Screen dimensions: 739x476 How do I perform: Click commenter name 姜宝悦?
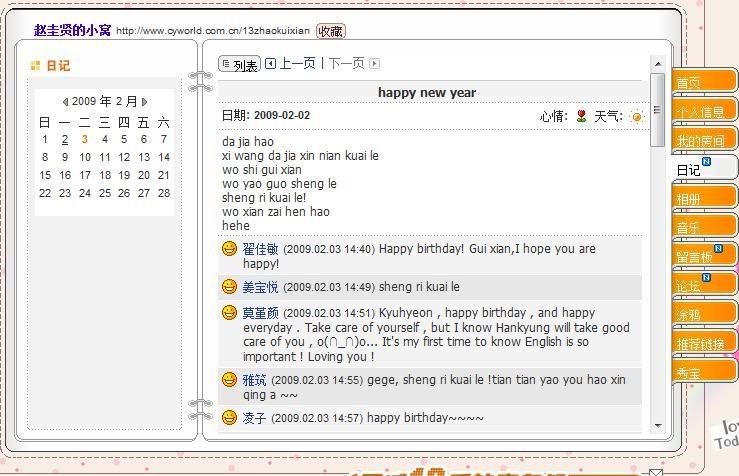[x=261, y=287]
